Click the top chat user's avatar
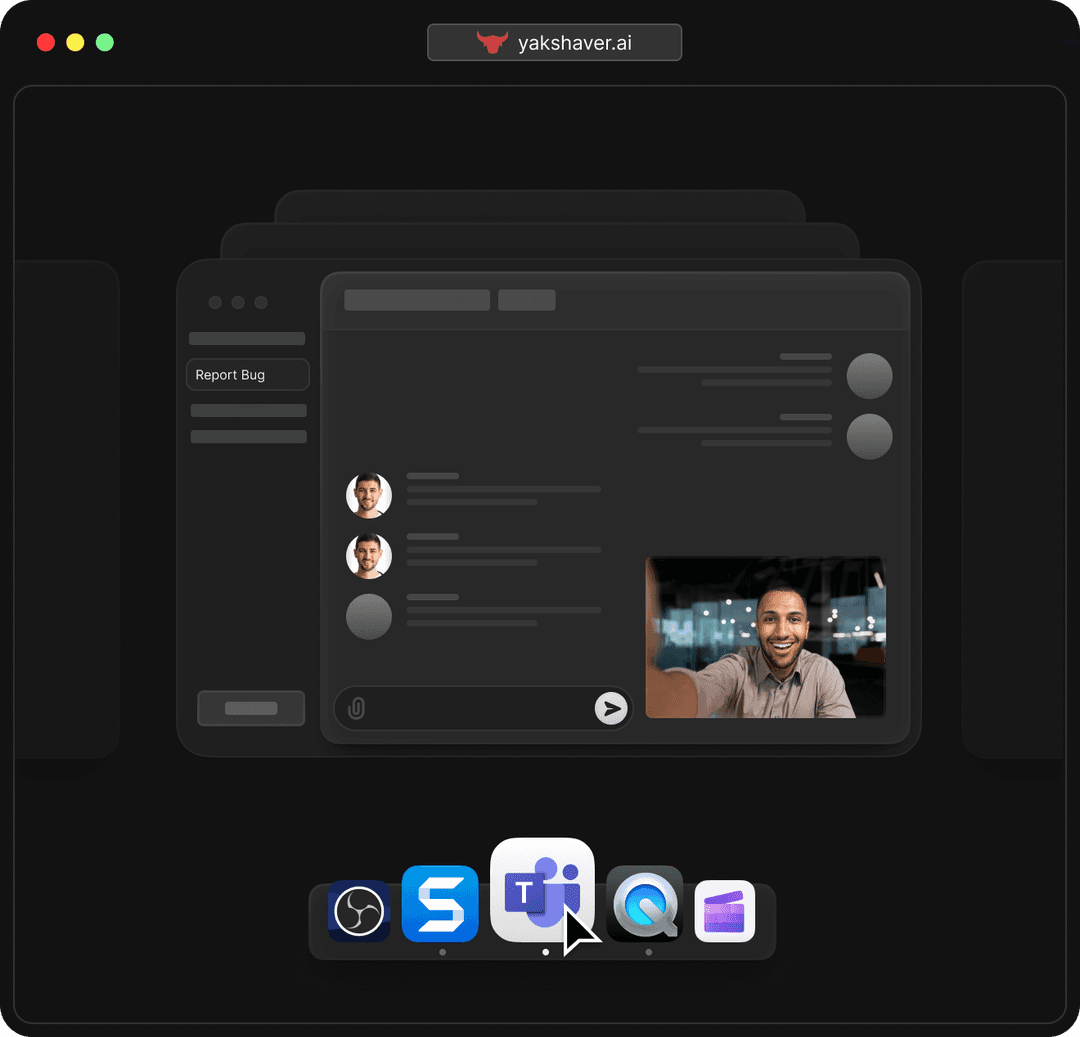This screenshot has width=1080, height=1037. click(x=368, y=495)
